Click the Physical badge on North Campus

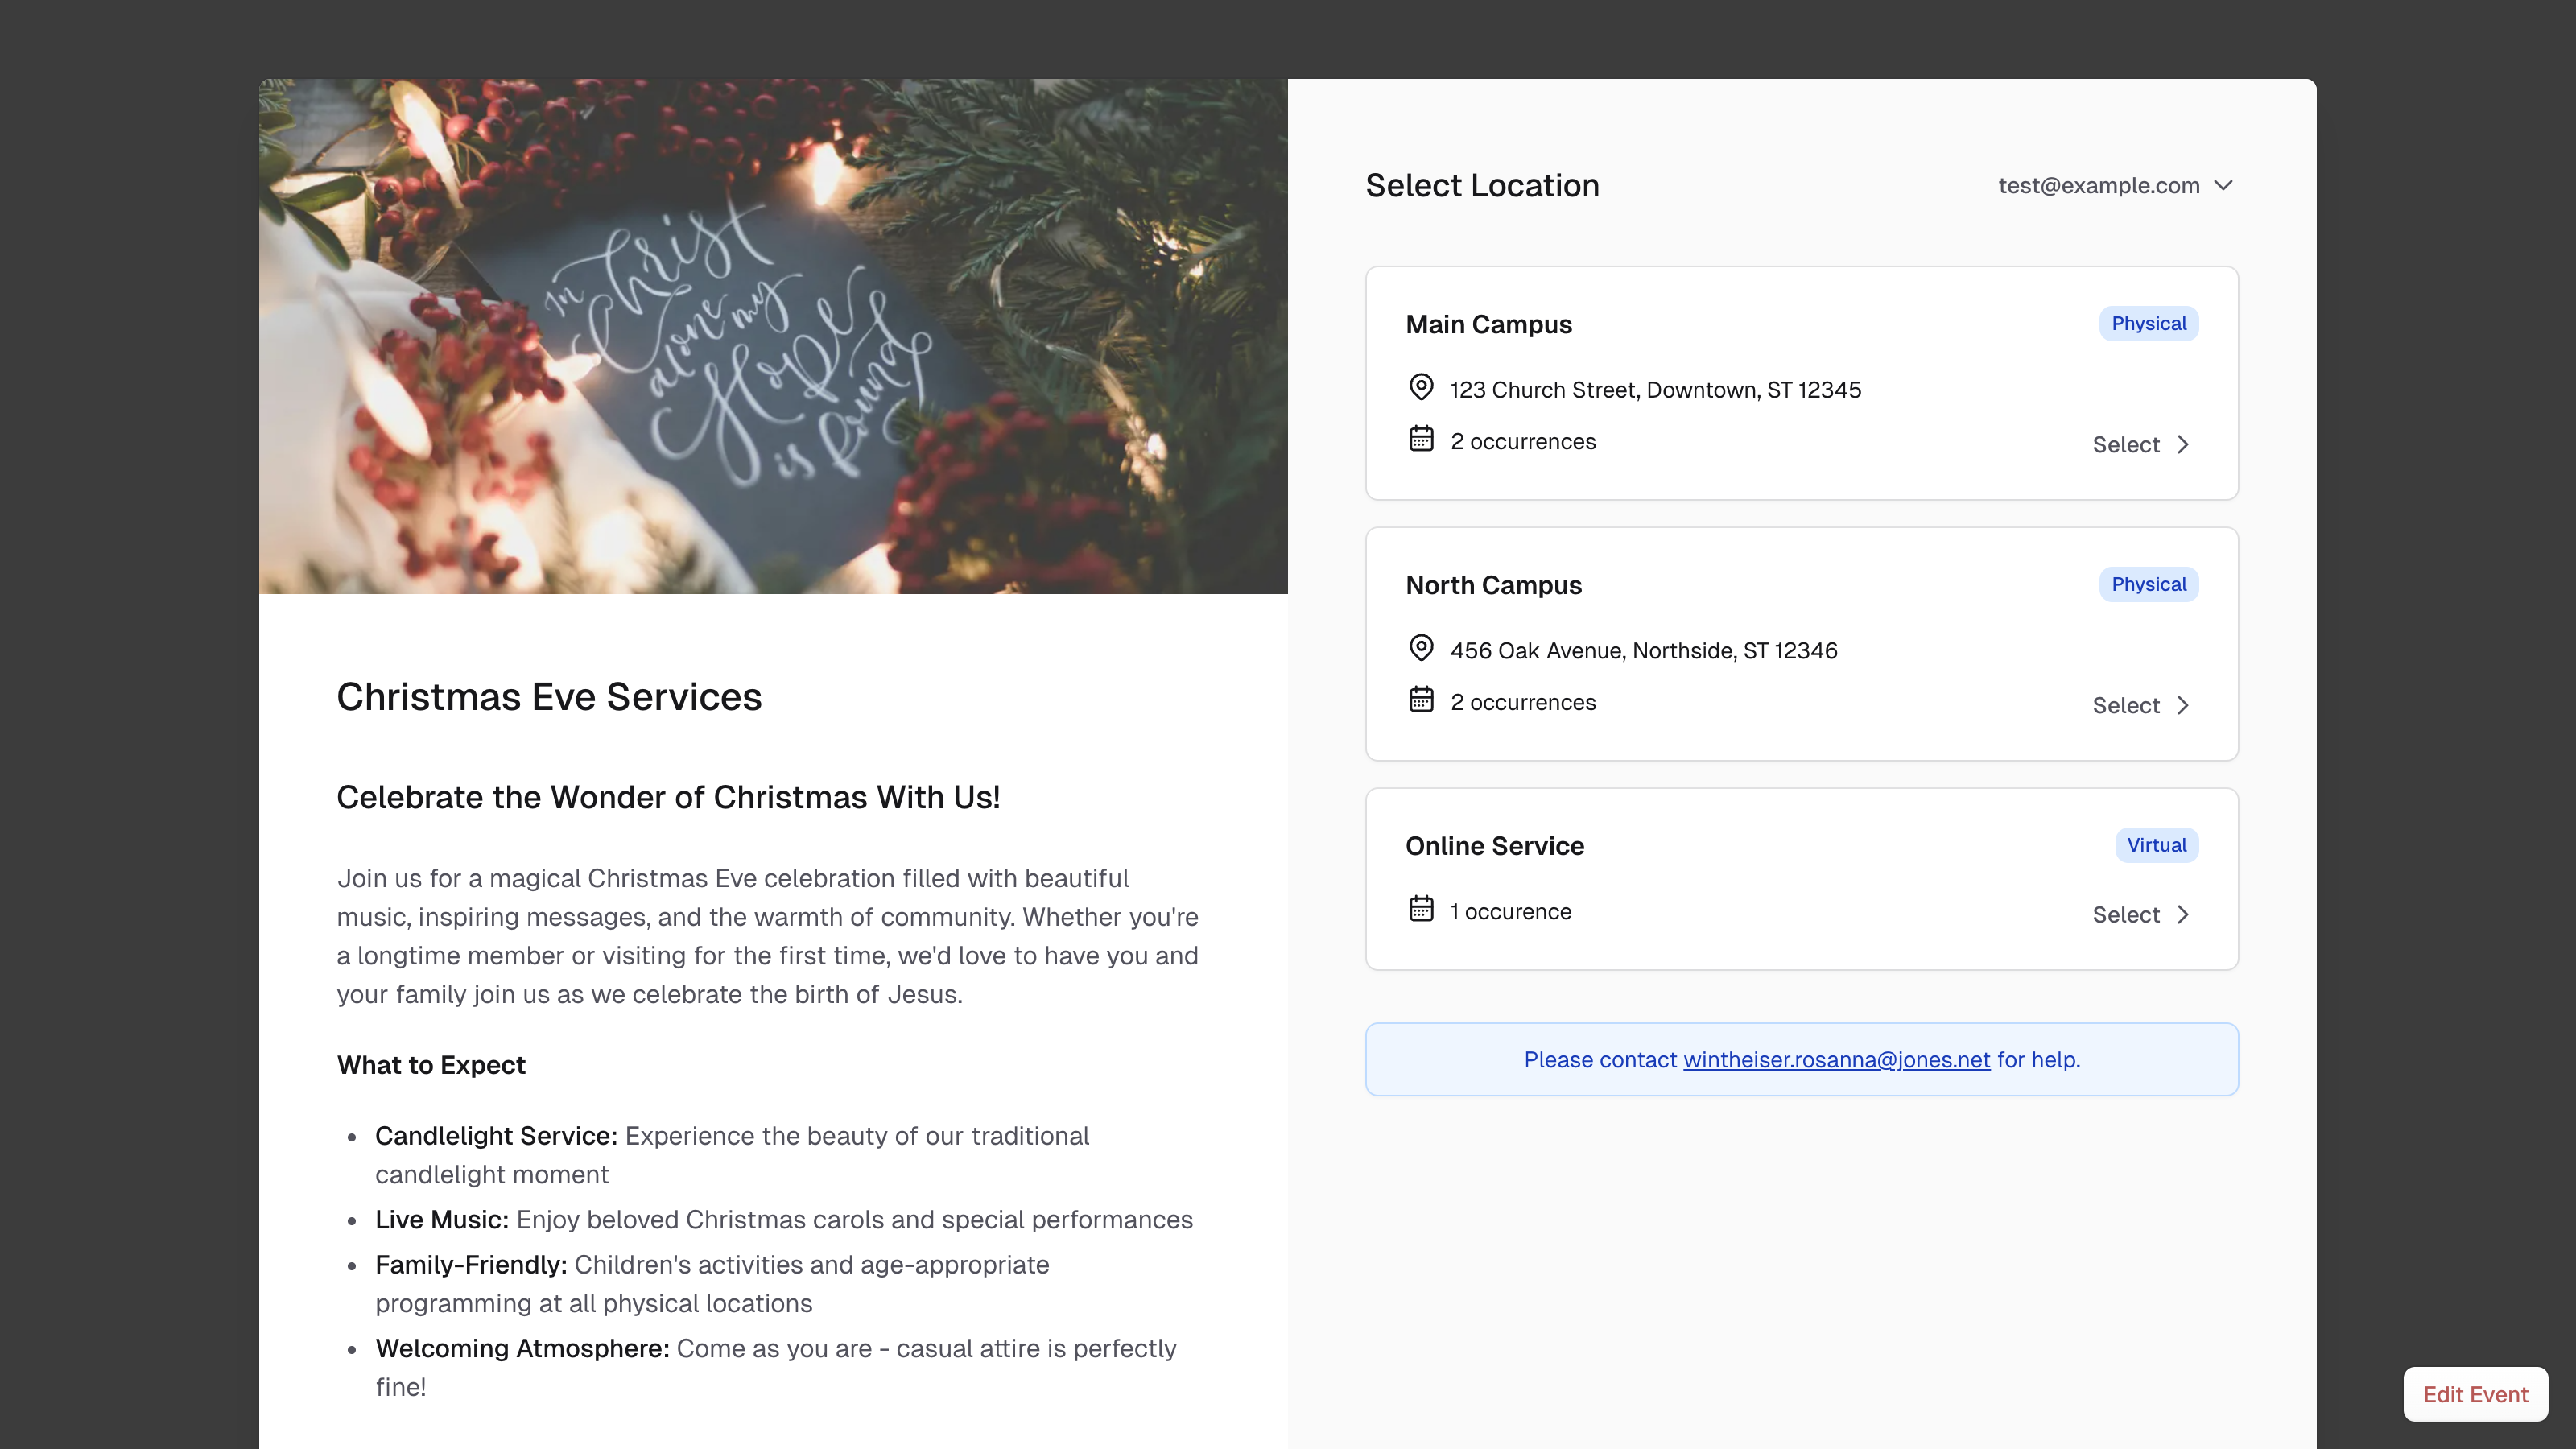2148,585
